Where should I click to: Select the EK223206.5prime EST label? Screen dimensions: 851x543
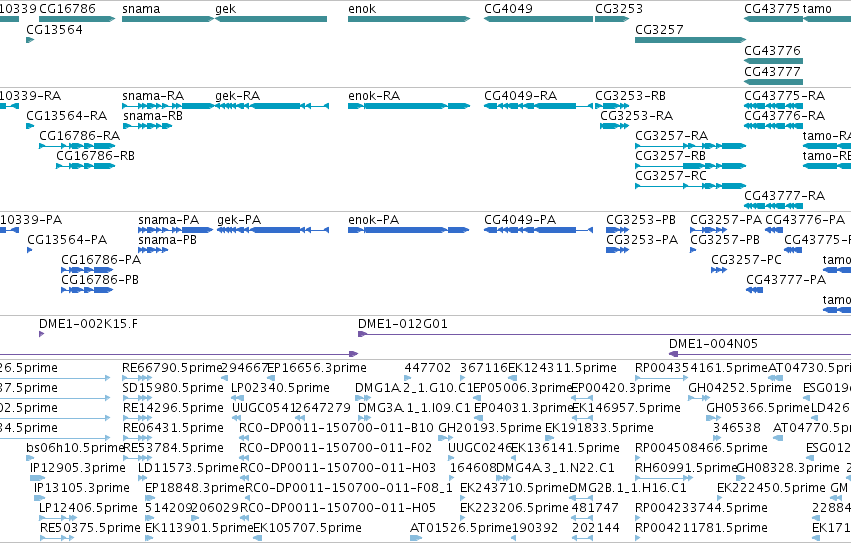click(x=515, y=508)
